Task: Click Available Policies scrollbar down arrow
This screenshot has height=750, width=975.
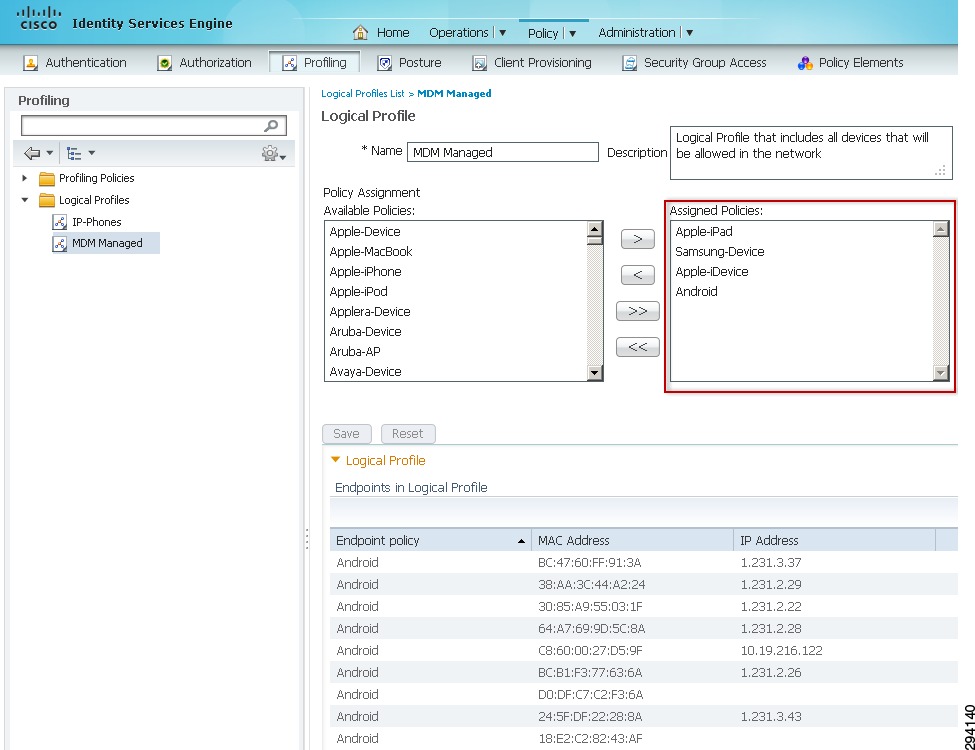Action: pos(595,373)
